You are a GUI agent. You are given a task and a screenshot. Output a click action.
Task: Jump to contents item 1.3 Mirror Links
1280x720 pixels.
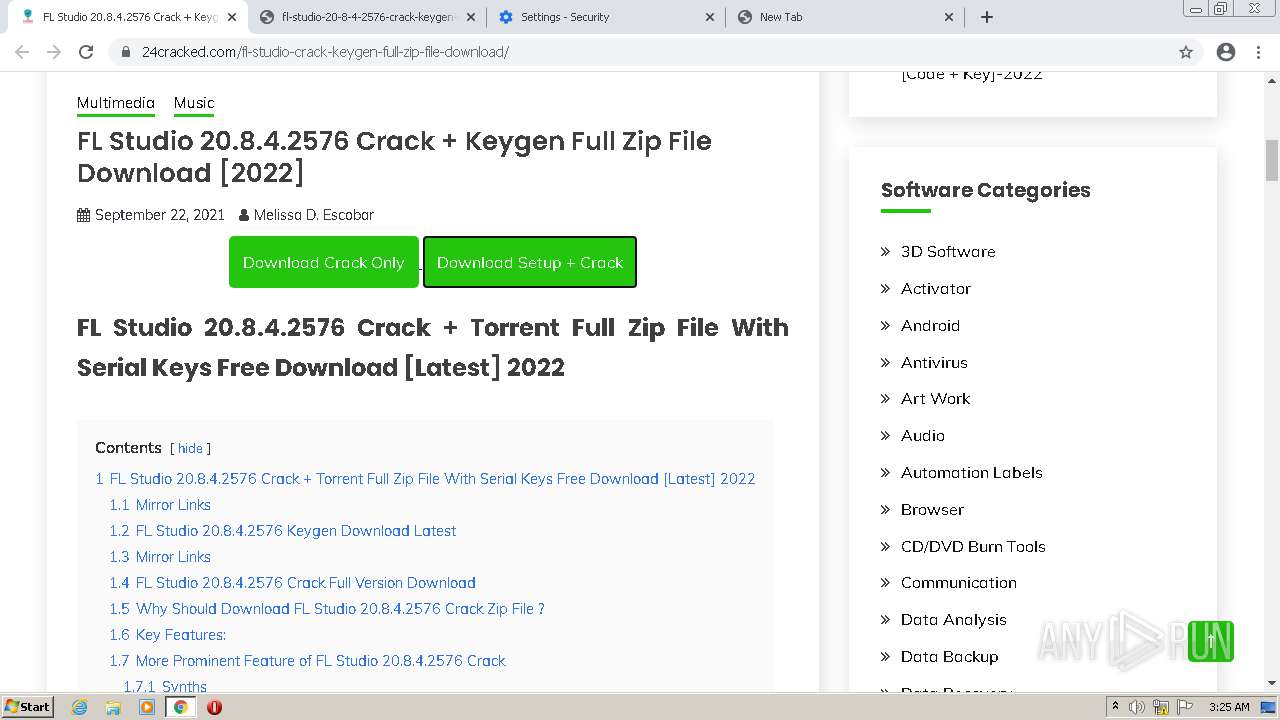[x=160, y=557]
